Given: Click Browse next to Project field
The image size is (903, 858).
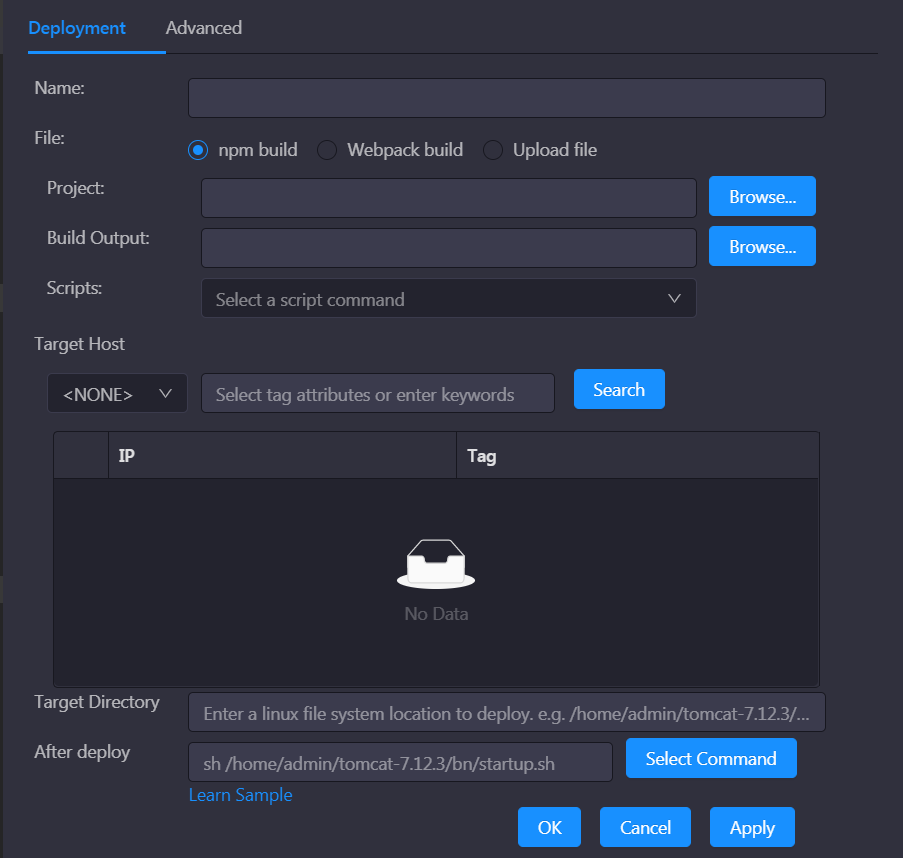Looking at the screenshot, I should coord(762,197).
